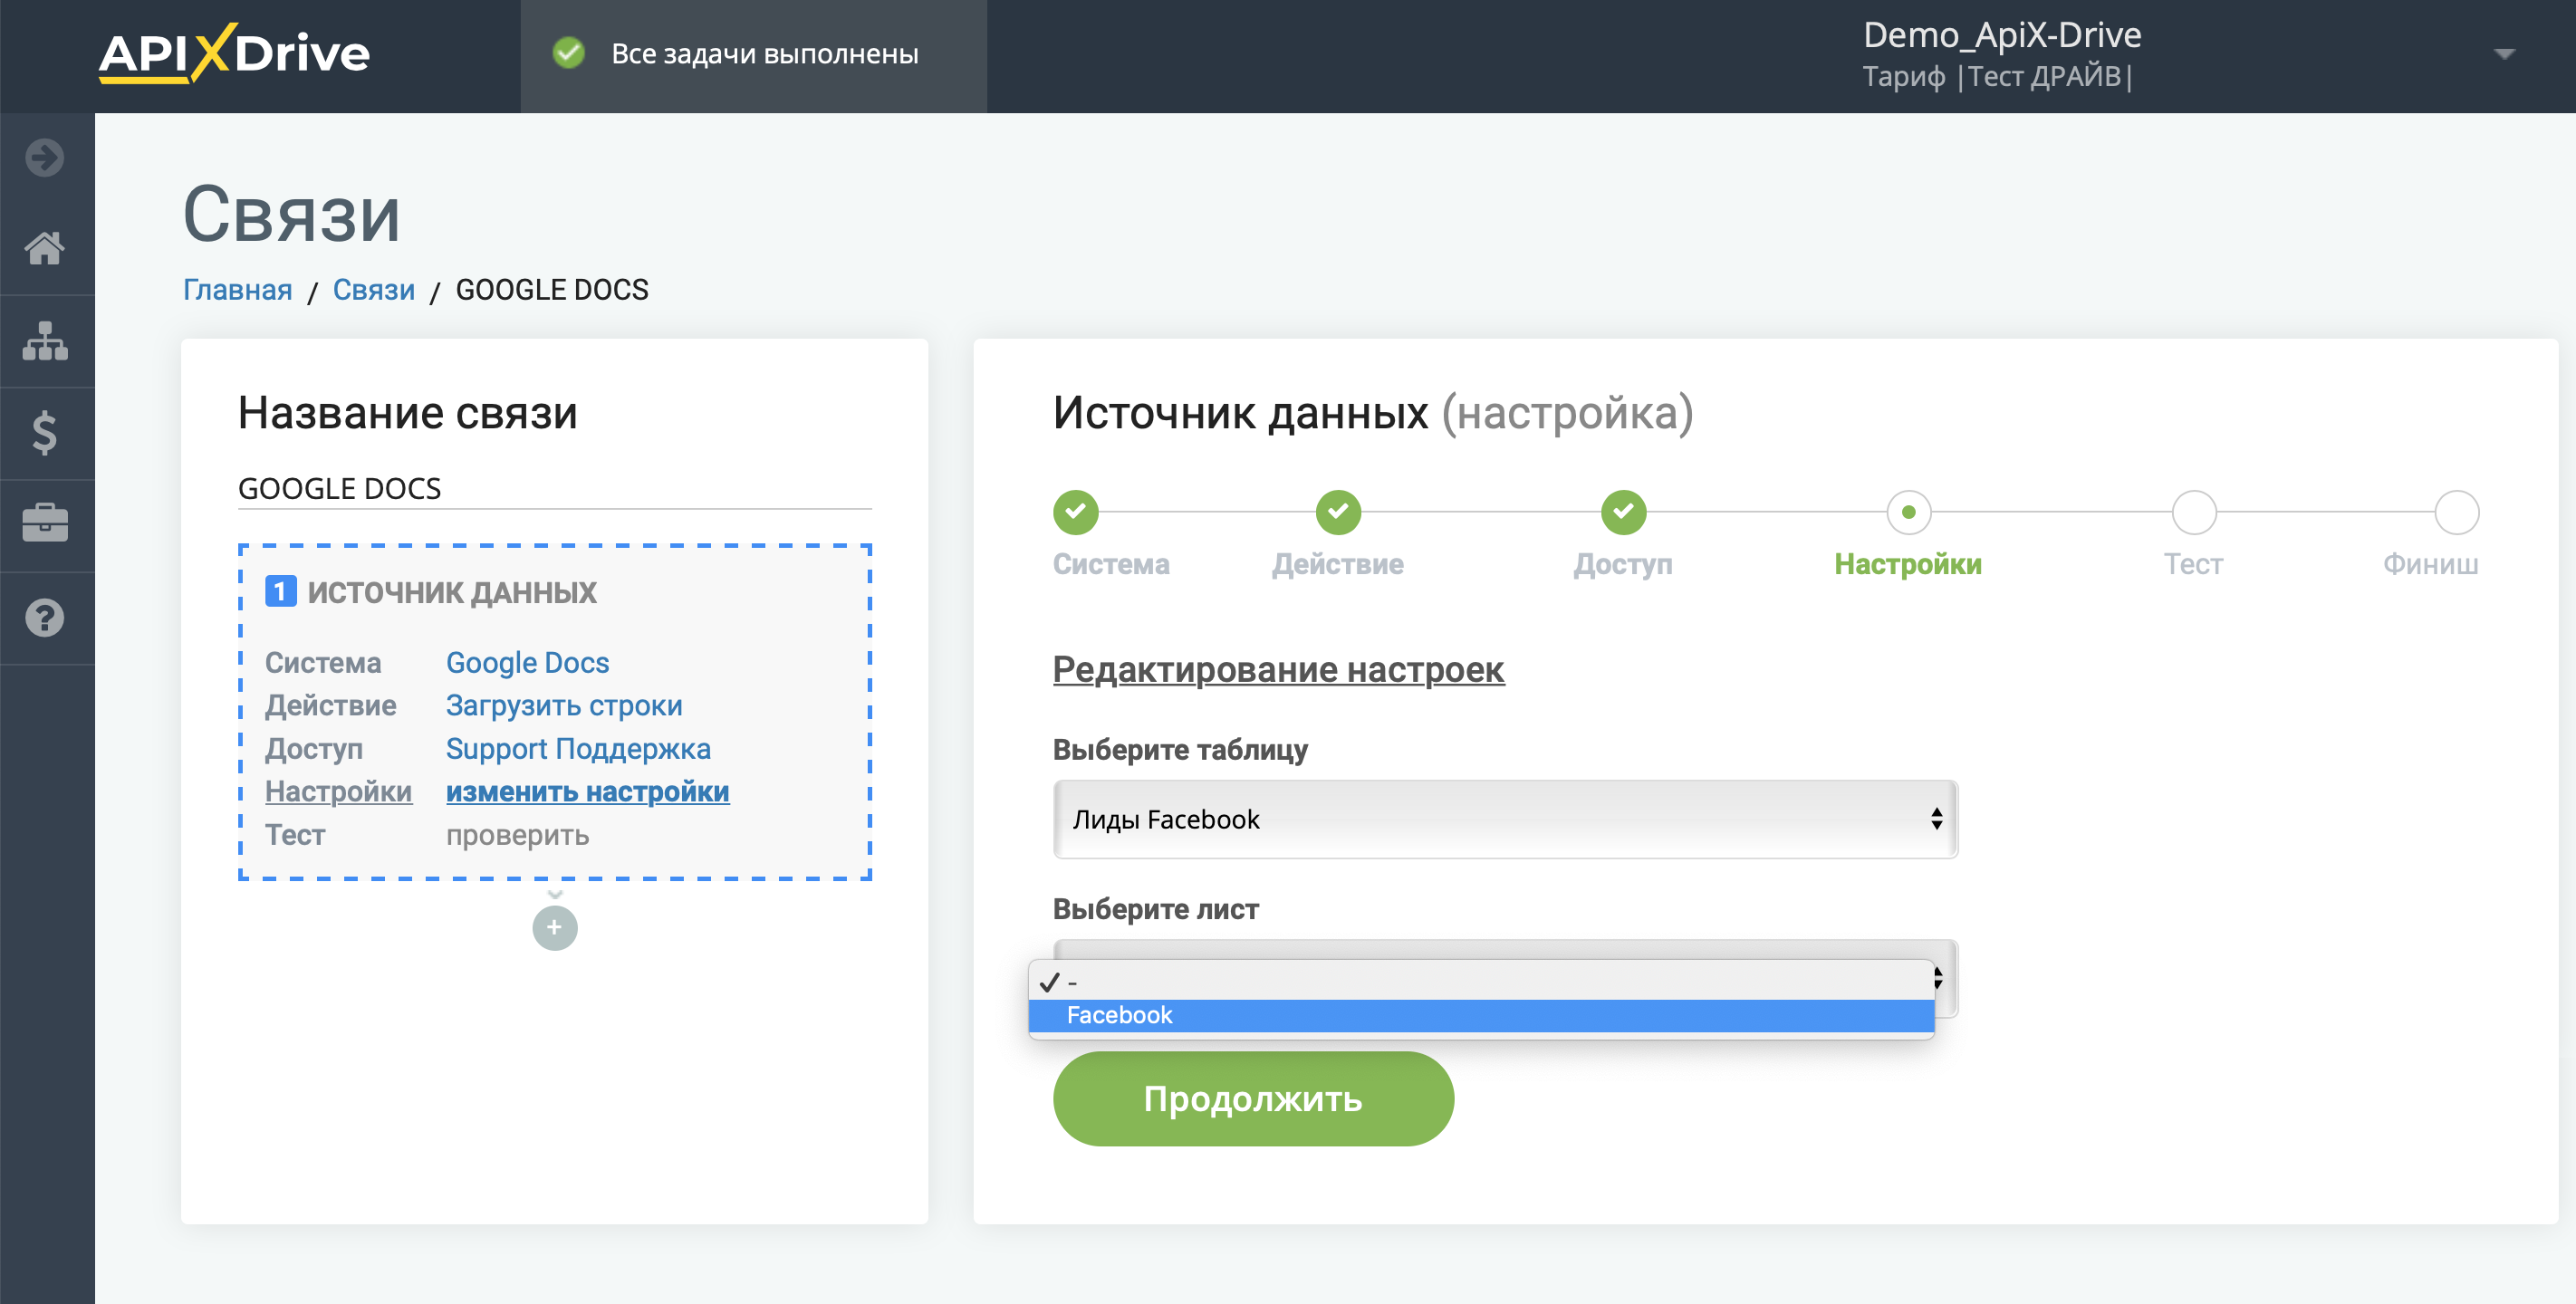Click the Настройки label in source block
This screenshot has height=1304, width=2576.
pos(338,791)
